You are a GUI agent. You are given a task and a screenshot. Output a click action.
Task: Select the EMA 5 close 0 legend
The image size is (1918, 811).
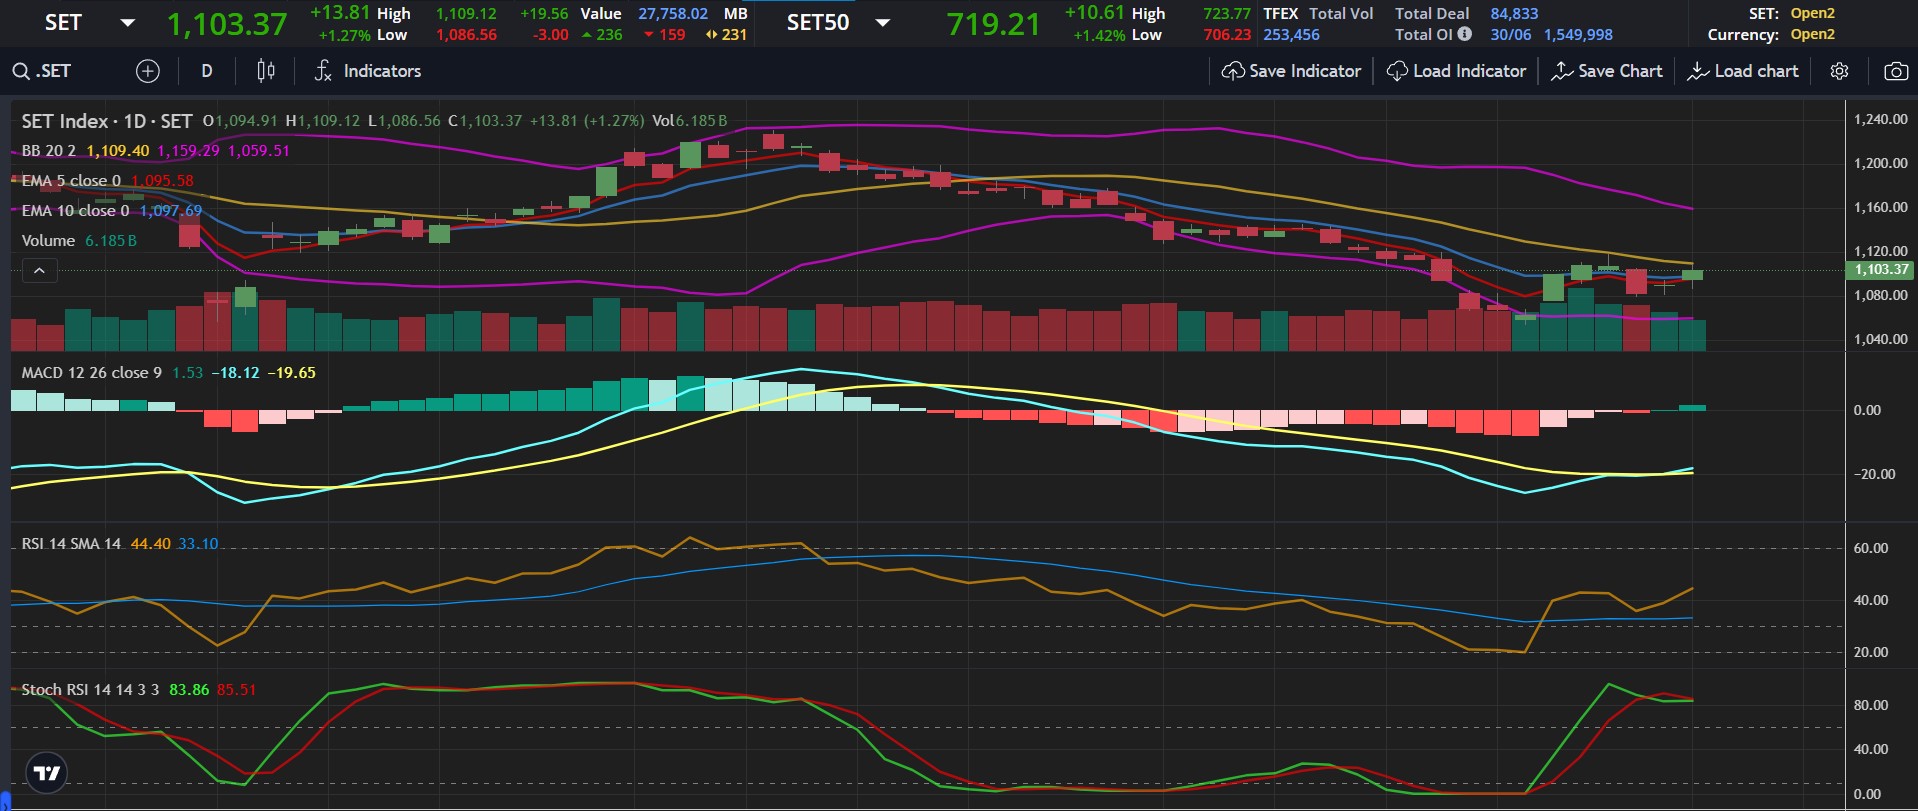(71, 181)
